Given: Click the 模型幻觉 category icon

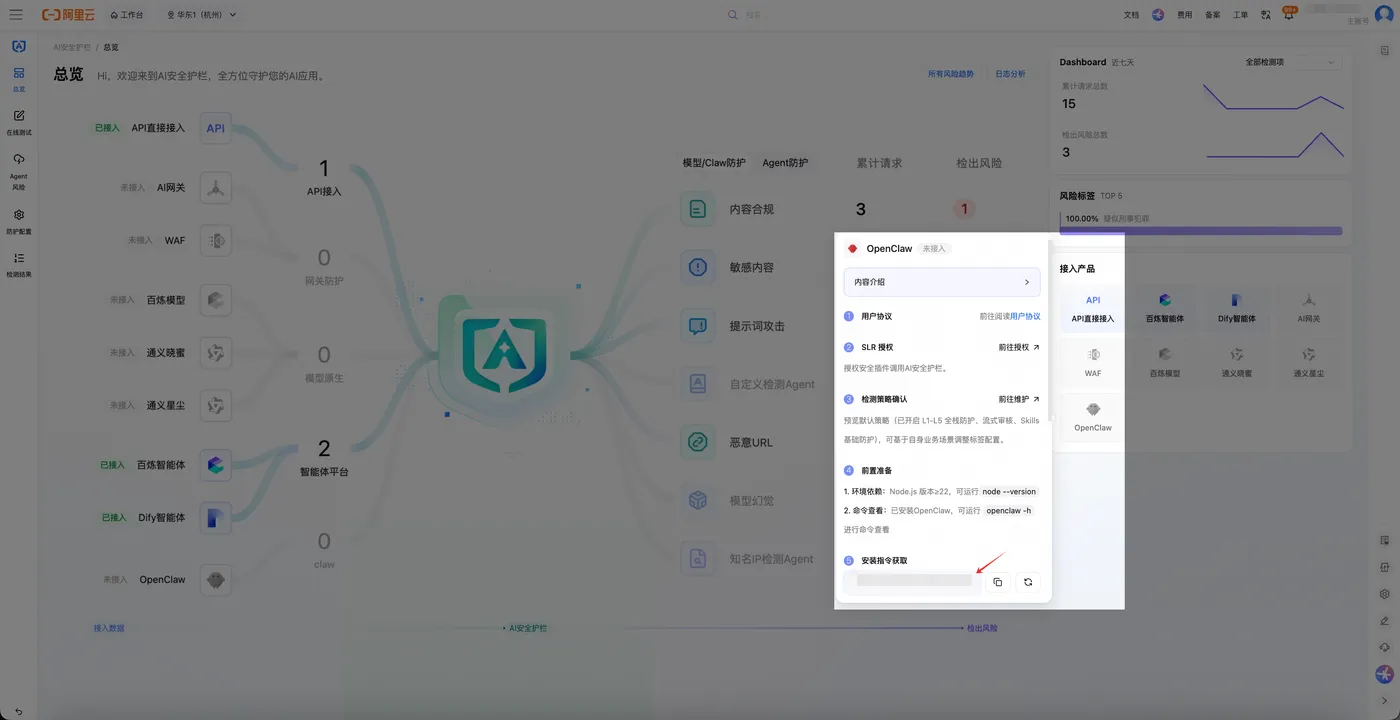Looking at the screenshot, I should (698, 500).
